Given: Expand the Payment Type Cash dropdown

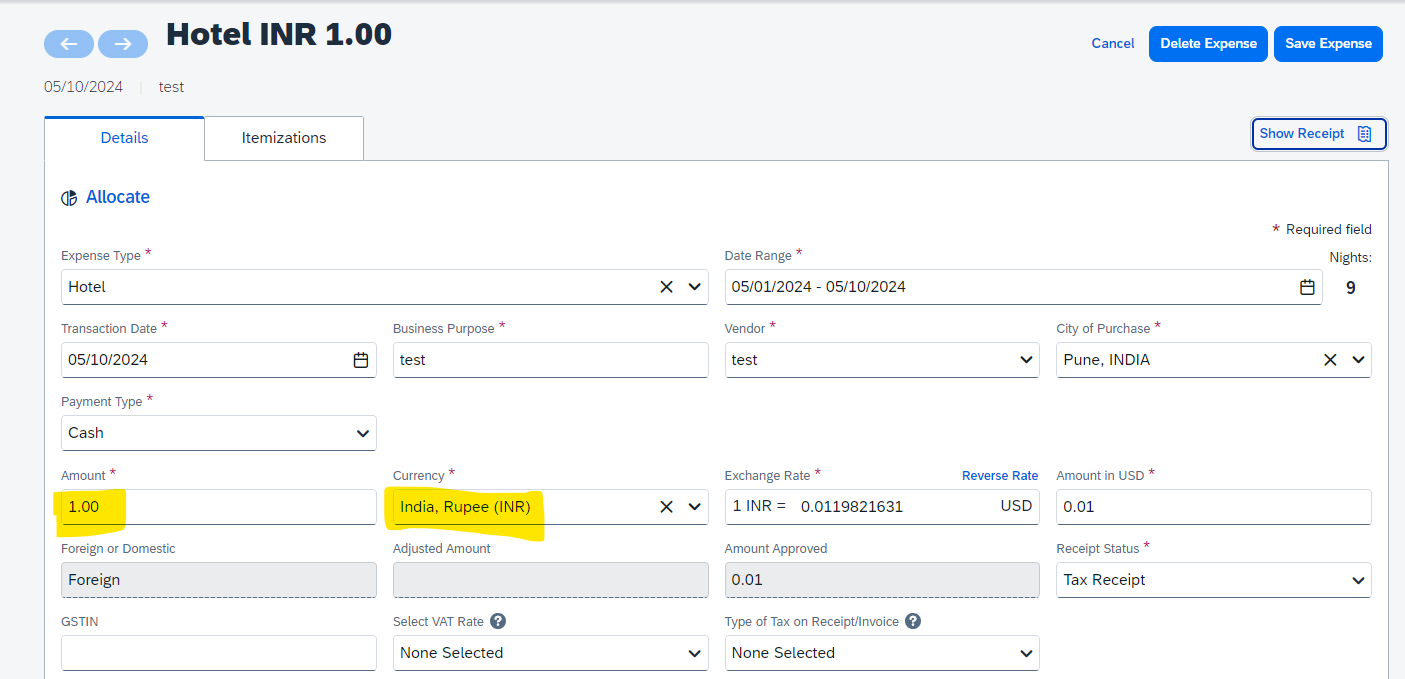Looking at the screenshot, I should coord(362,433).
